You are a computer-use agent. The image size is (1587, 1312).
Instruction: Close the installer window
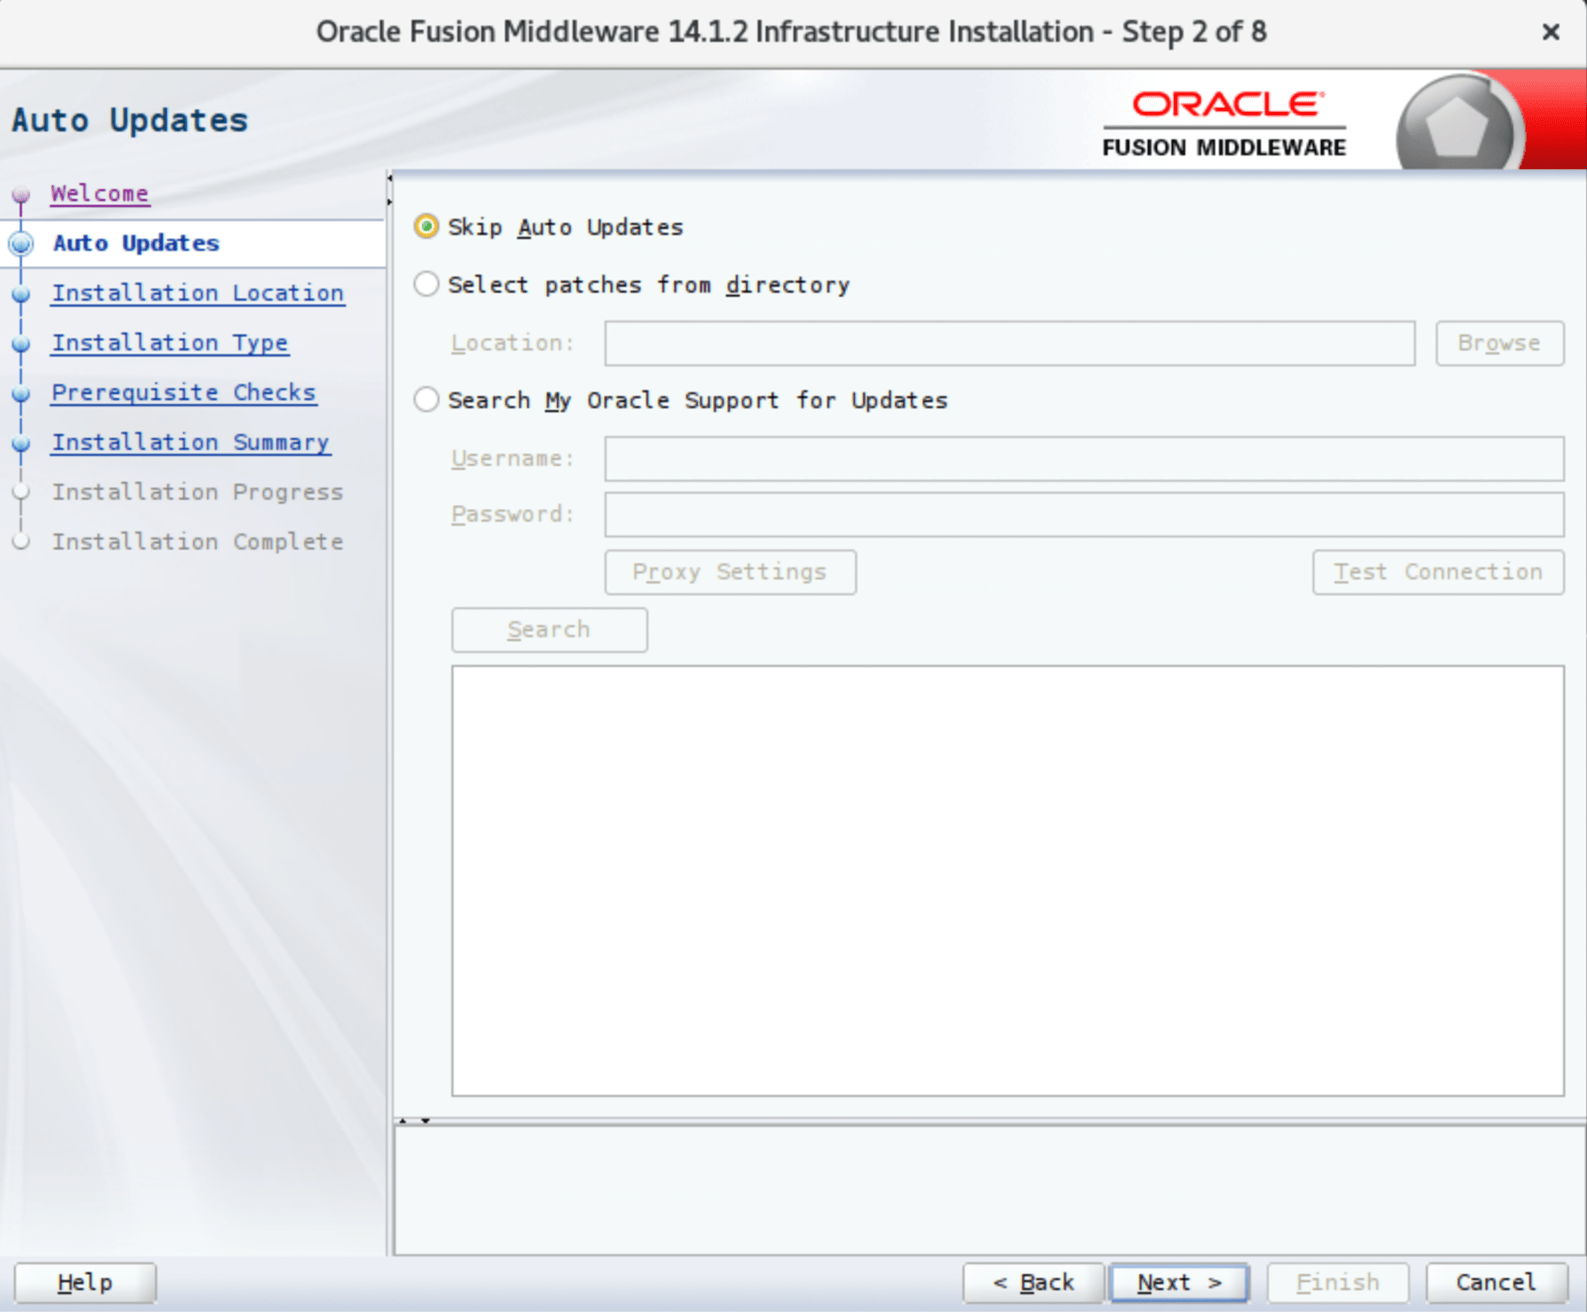point(1551,32)
